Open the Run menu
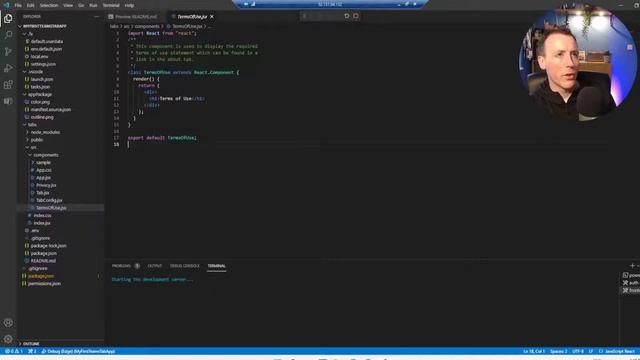The image size is (640, 360). click(x=93, y=6)
